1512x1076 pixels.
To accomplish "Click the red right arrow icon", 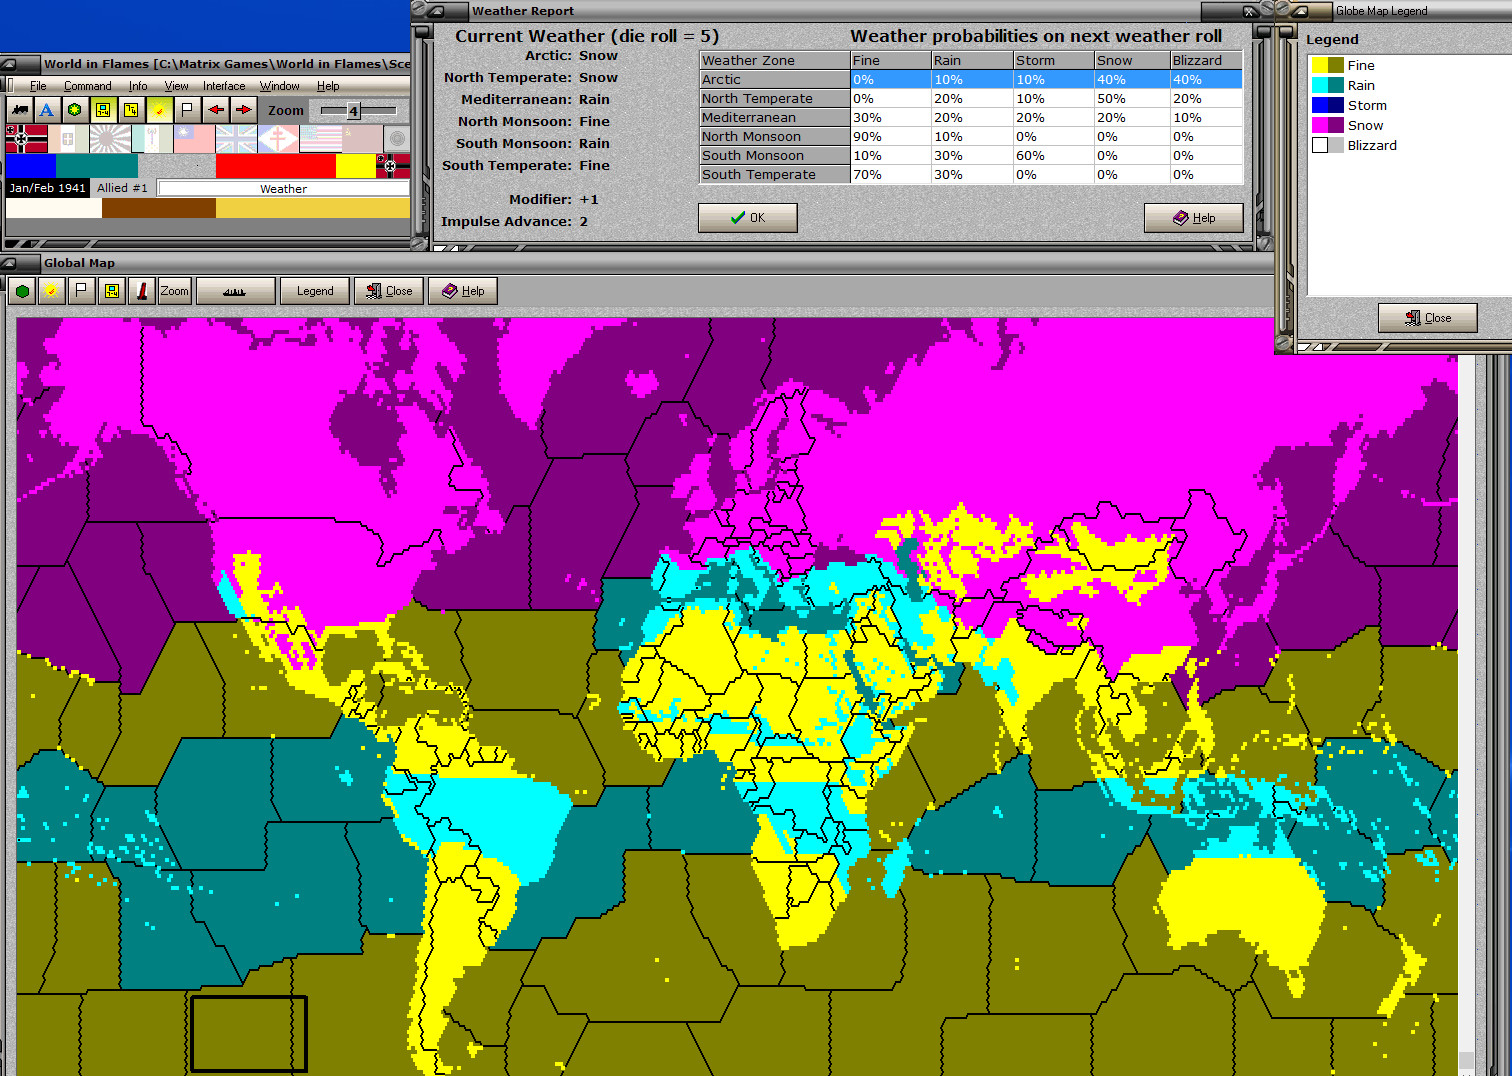I will tap(243, 110).
